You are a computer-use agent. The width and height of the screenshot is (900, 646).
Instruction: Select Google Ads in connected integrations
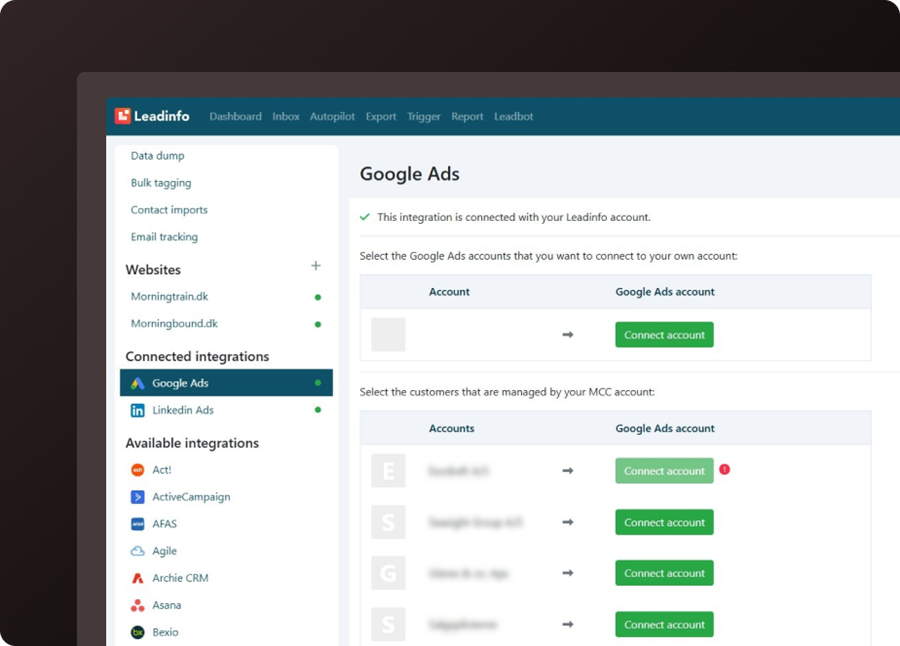pos(180,383)
